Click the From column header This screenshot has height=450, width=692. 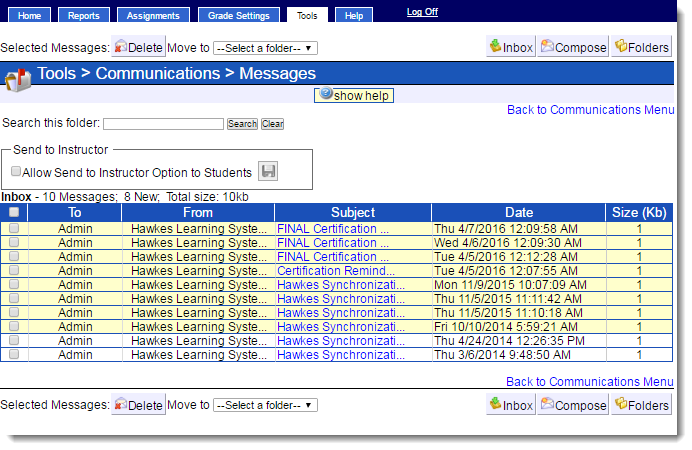(198, 212)
